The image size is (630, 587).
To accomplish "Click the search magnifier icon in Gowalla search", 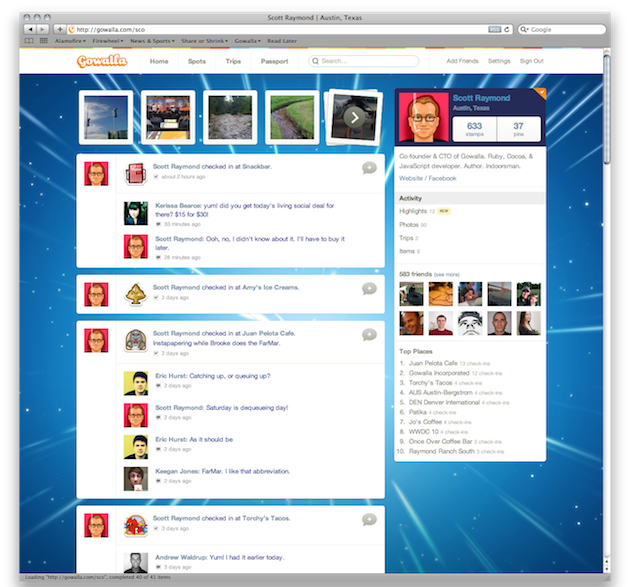I will click(315, 61).
